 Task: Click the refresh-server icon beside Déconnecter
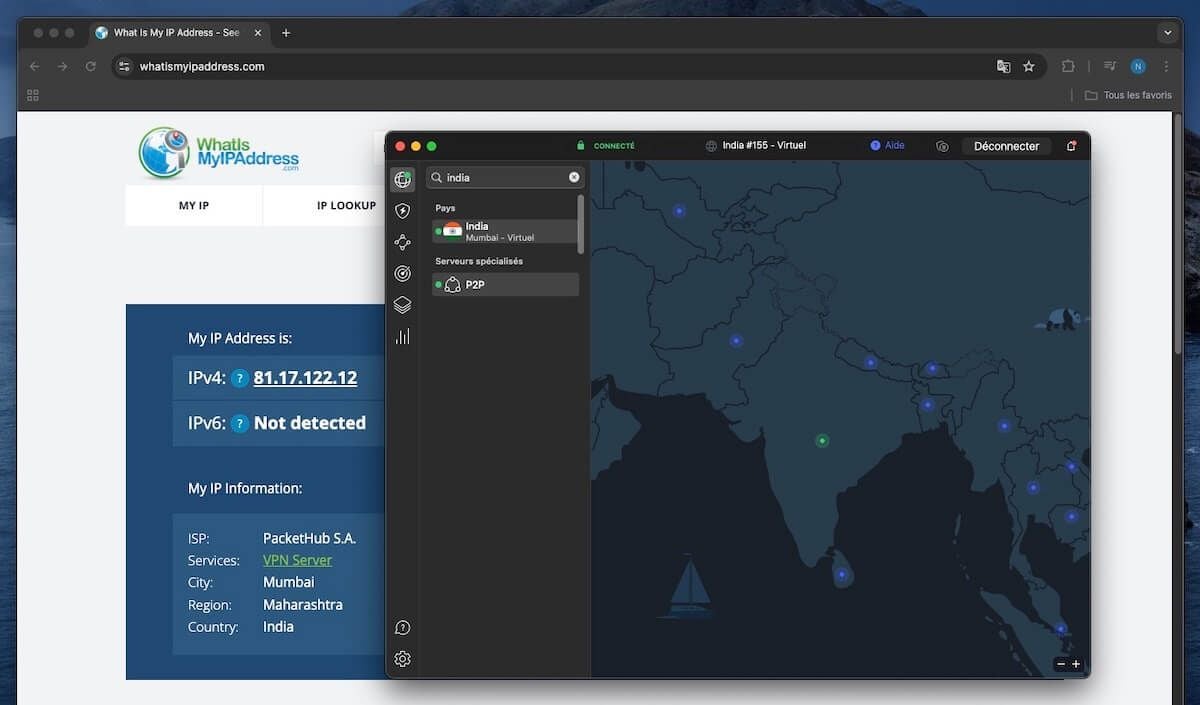tap(942, 146)
